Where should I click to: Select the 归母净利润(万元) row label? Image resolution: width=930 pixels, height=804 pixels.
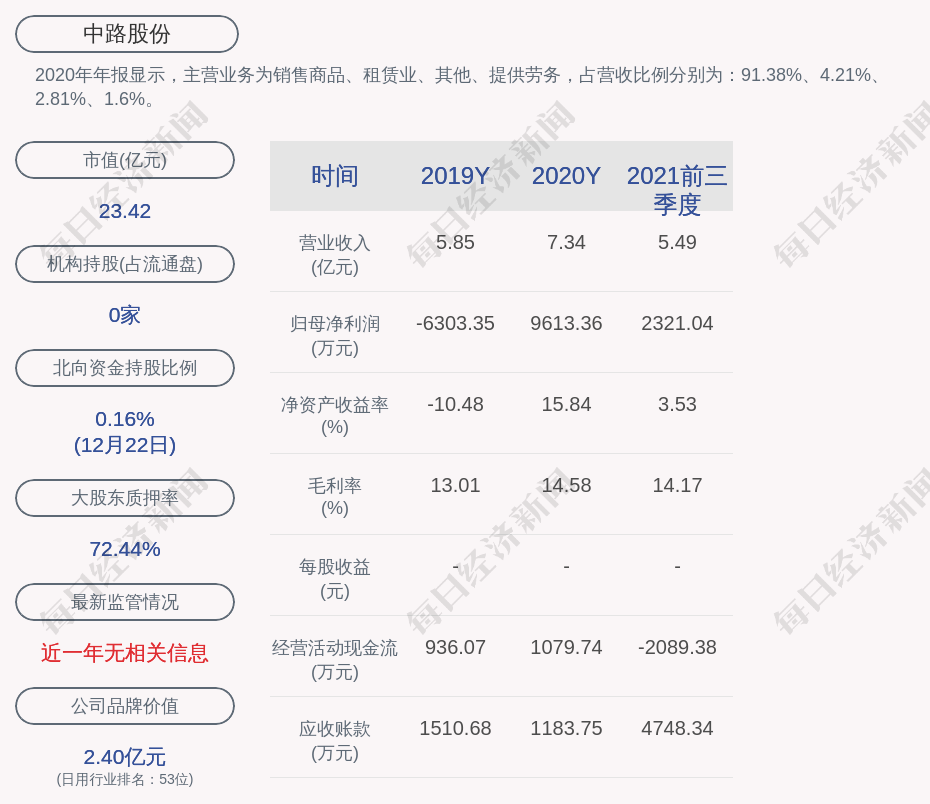pyautogui.click(x=335, y=336)
